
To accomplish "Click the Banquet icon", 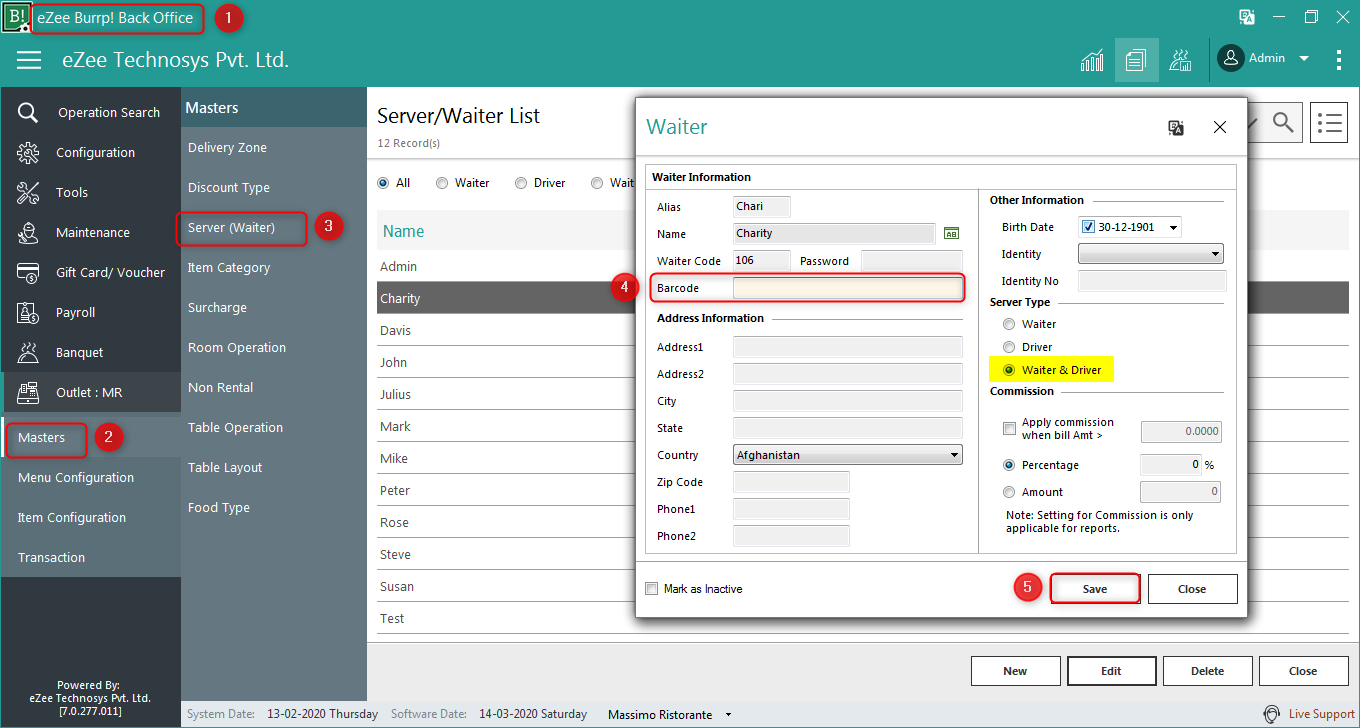I will 28,352.
